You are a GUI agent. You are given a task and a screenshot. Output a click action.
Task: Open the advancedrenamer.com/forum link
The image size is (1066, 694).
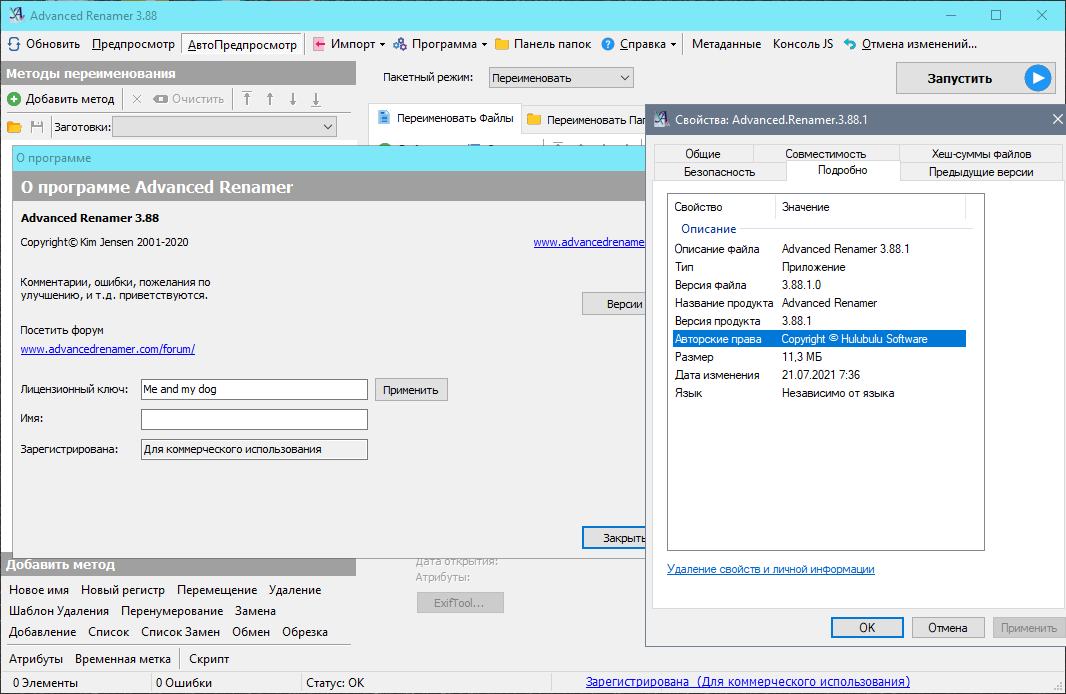pos(107,349)
